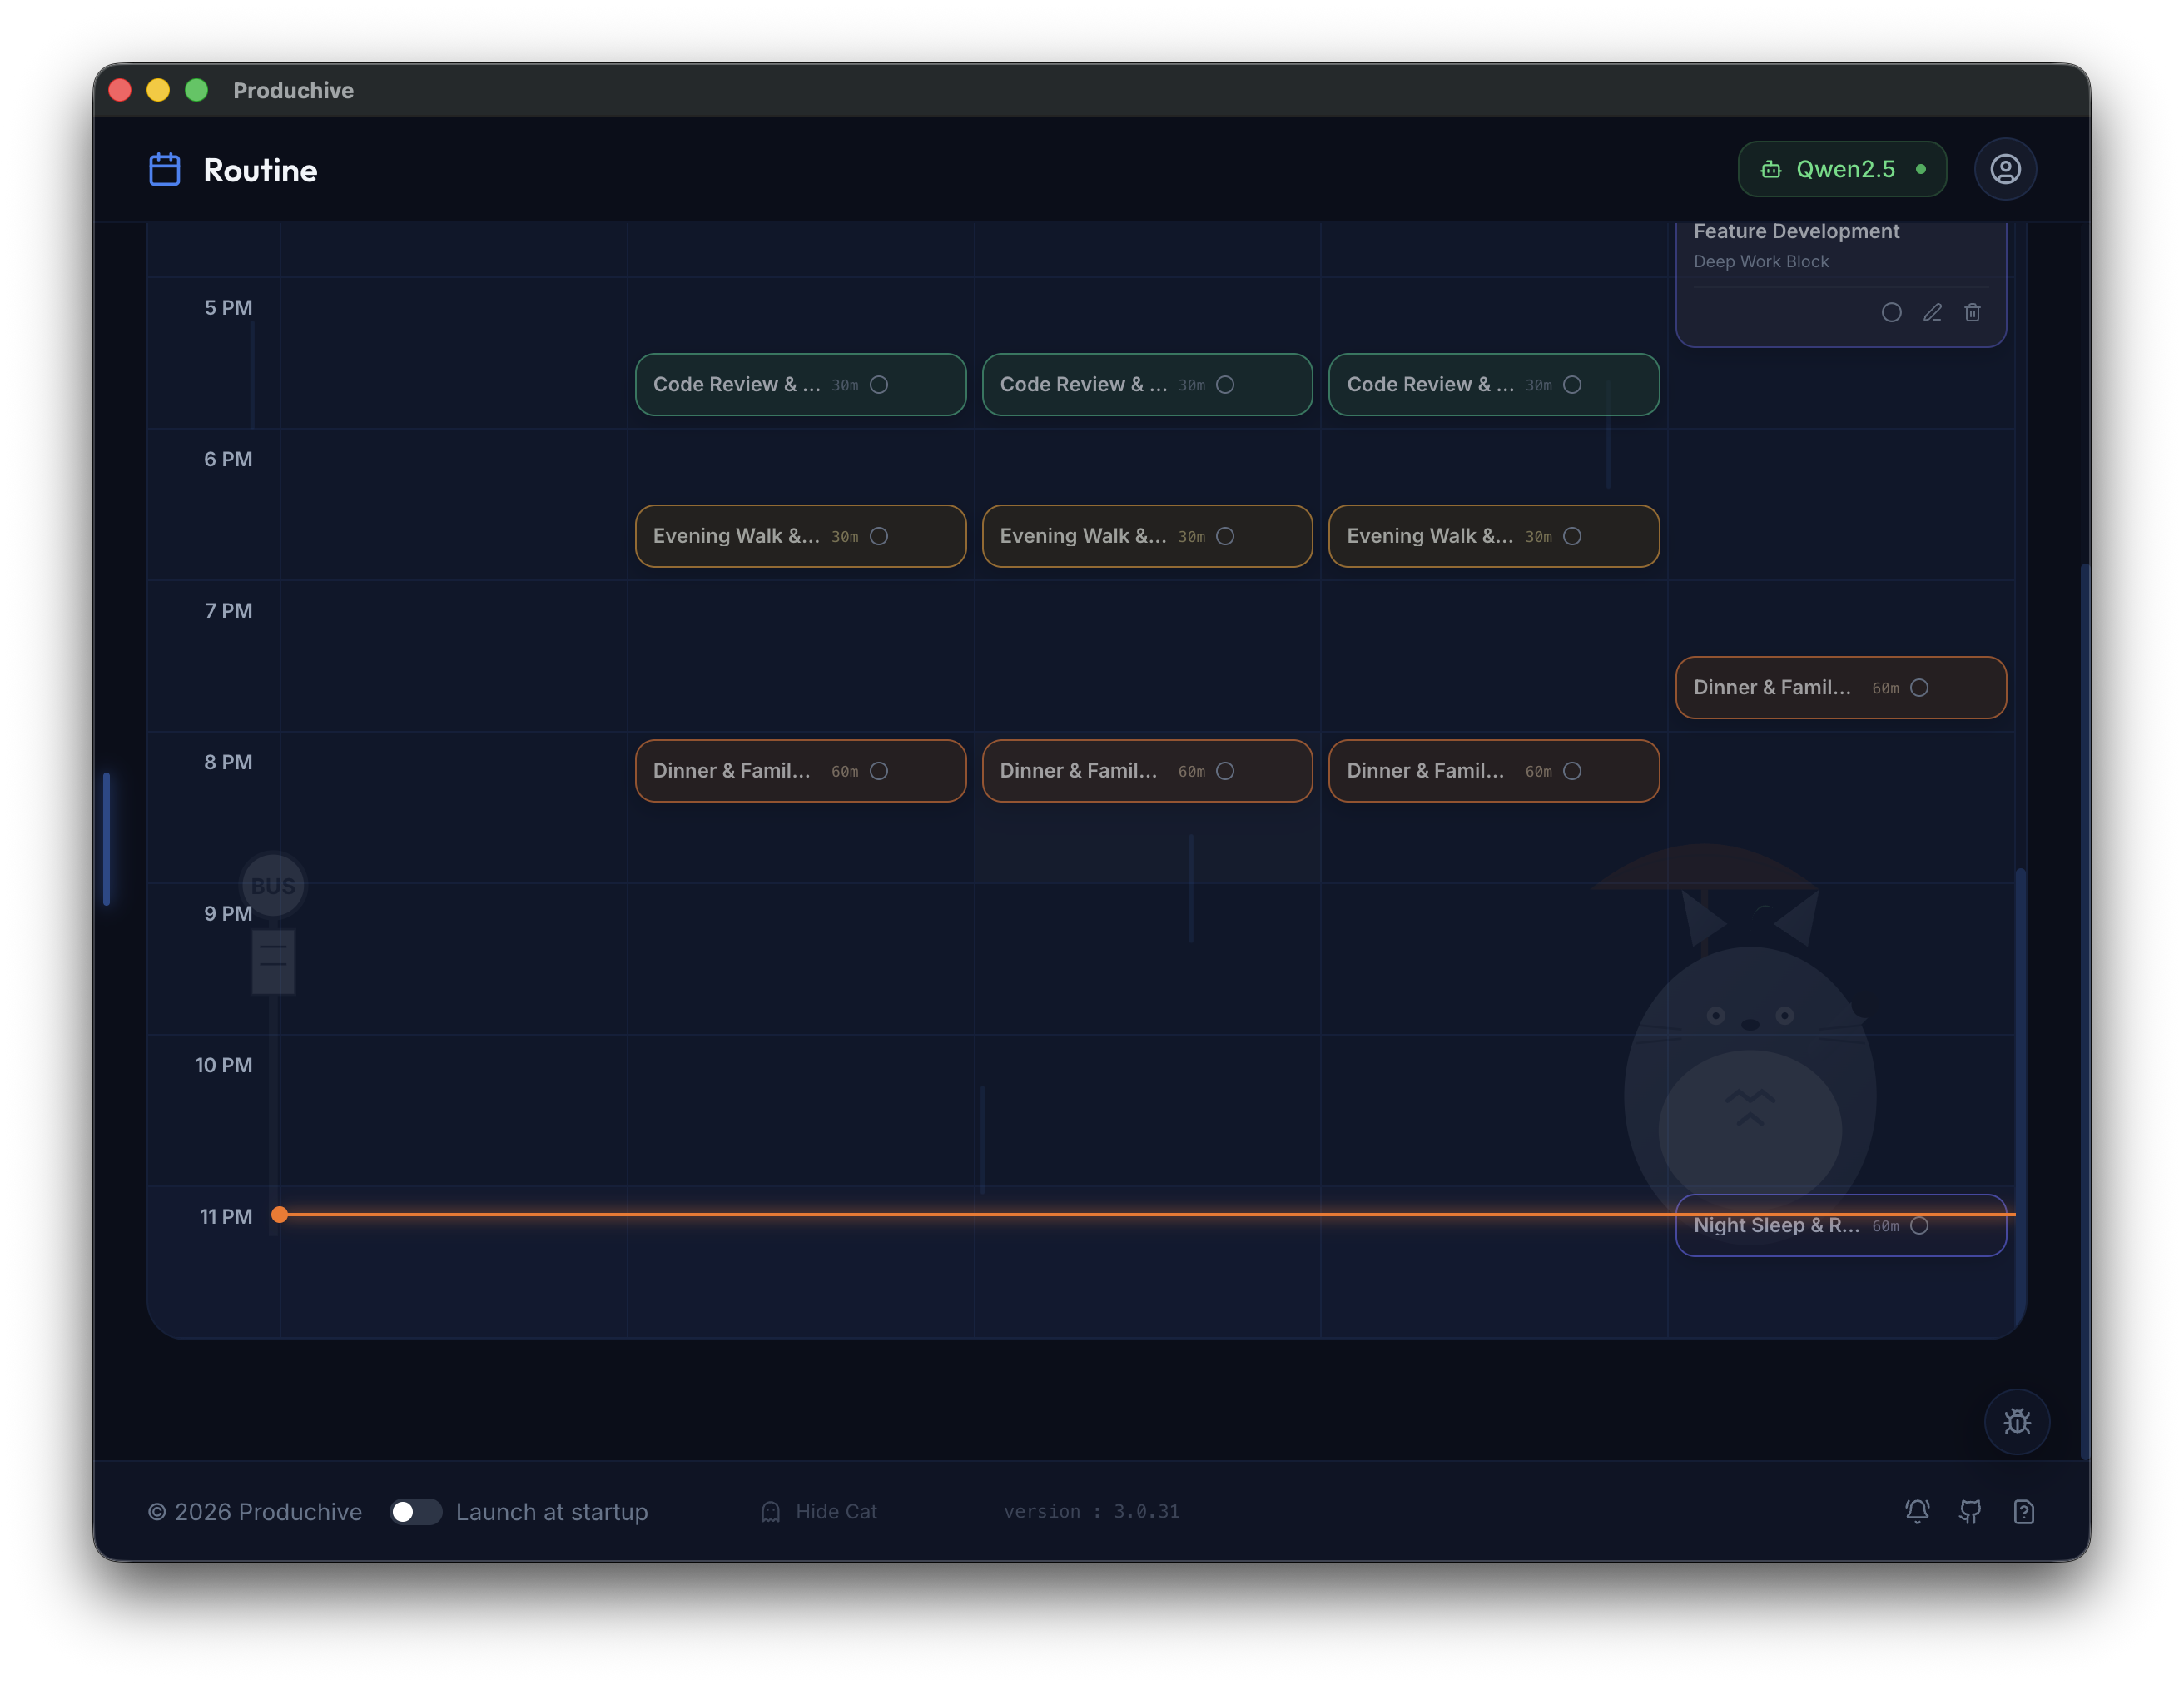Open notifications bell in footer
Screen dimensions: 2184x1685
[1916, 1510]
